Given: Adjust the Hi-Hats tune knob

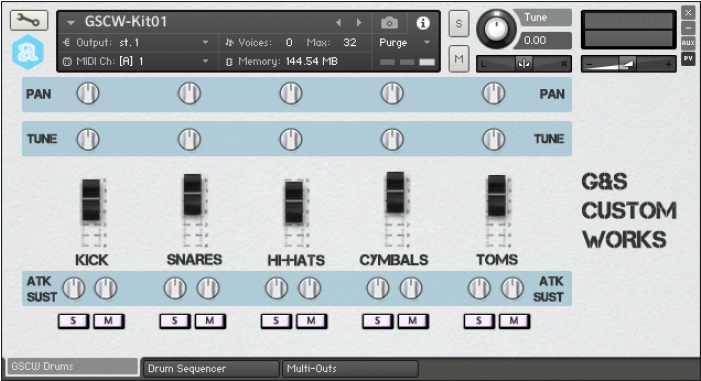Looking at the screenshot, I should click(x=291, y=139).
